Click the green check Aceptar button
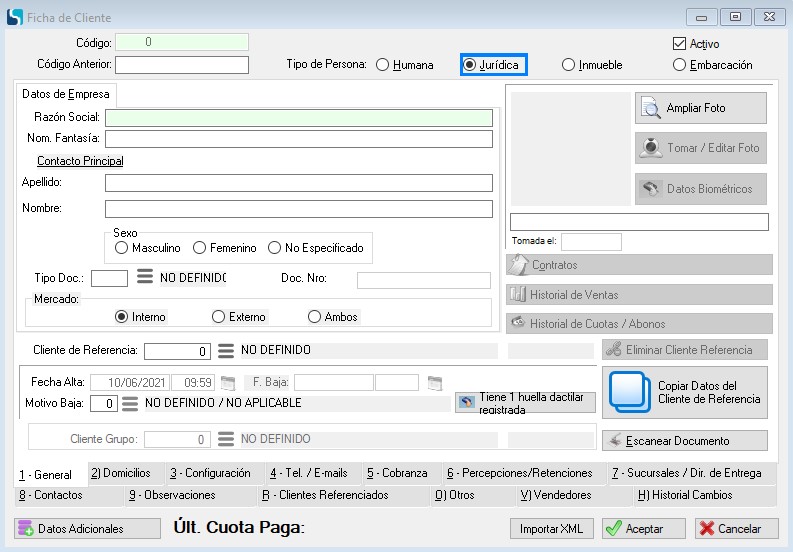 coord(643,528)
